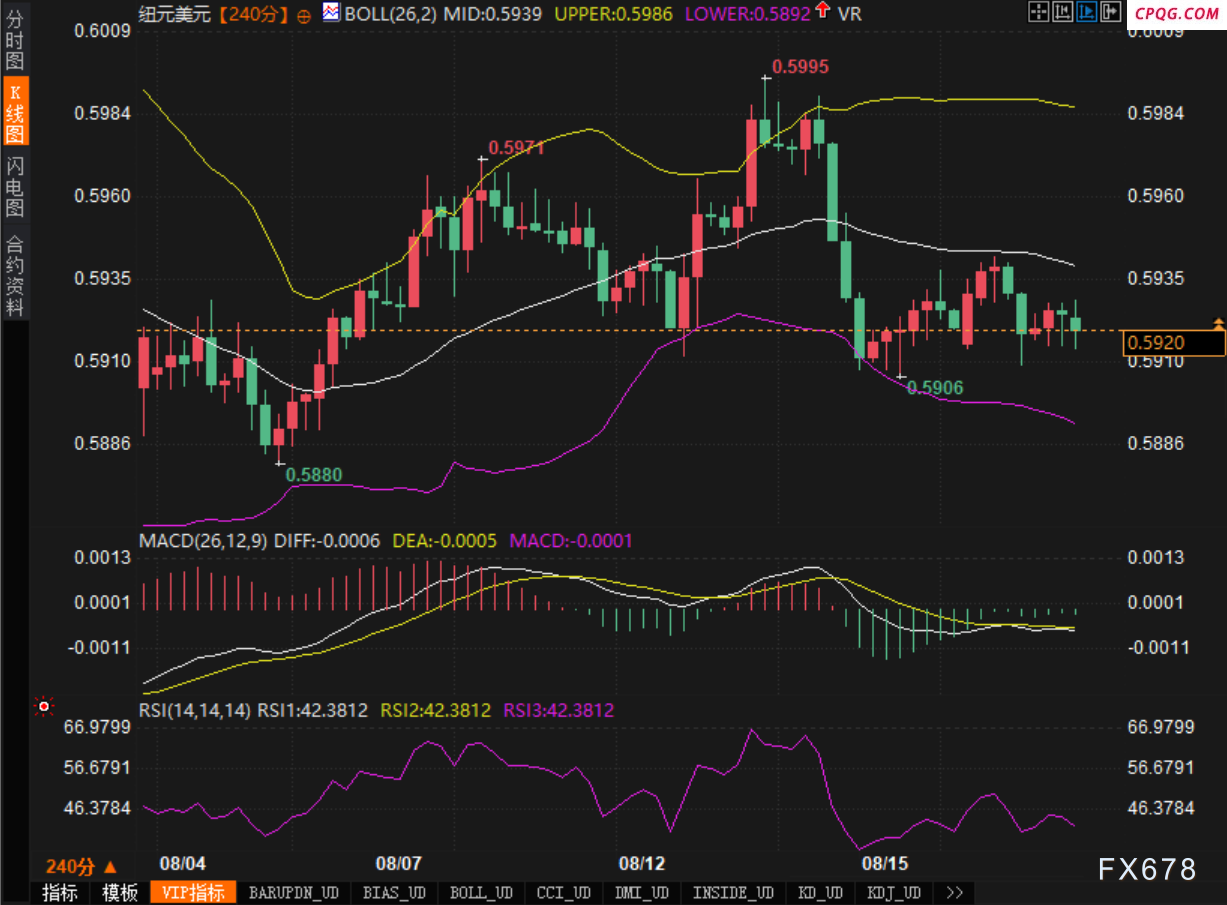Viewport: 1227px width, 905px height.
Task: Click the highlighted blue axis-play icon
Action: [1087, 12]
